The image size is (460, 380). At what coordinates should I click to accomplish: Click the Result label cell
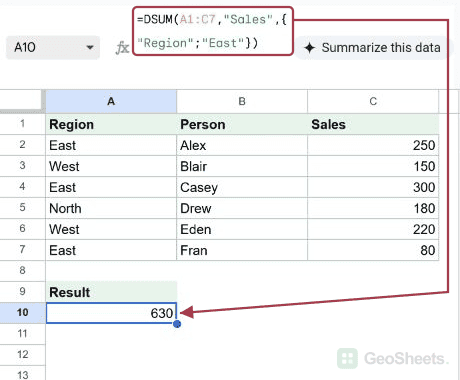[111, 292]
